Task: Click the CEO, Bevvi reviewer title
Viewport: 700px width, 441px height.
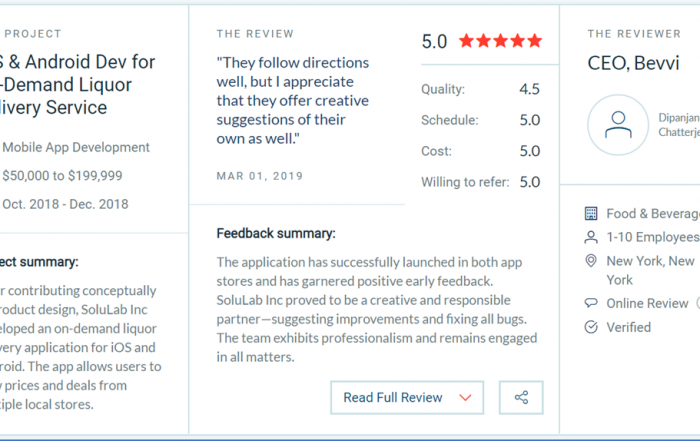Action: (633, 63)
